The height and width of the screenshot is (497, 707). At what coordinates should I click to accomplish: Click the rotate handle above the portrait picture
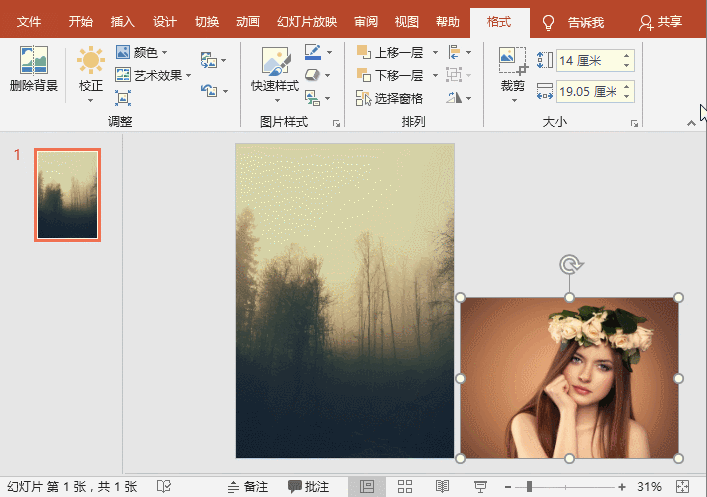(570, 265)
